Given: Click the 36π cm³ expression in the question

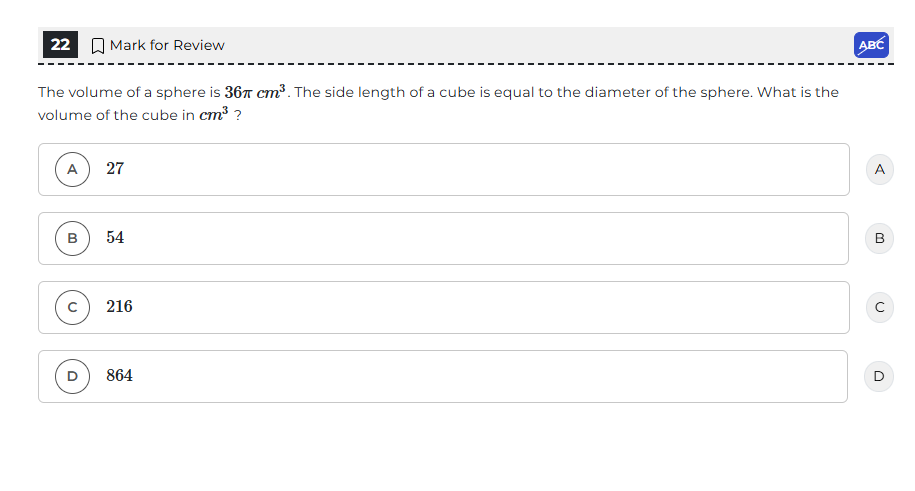Looking at the screenshot, I should click(x=256, y=92).
